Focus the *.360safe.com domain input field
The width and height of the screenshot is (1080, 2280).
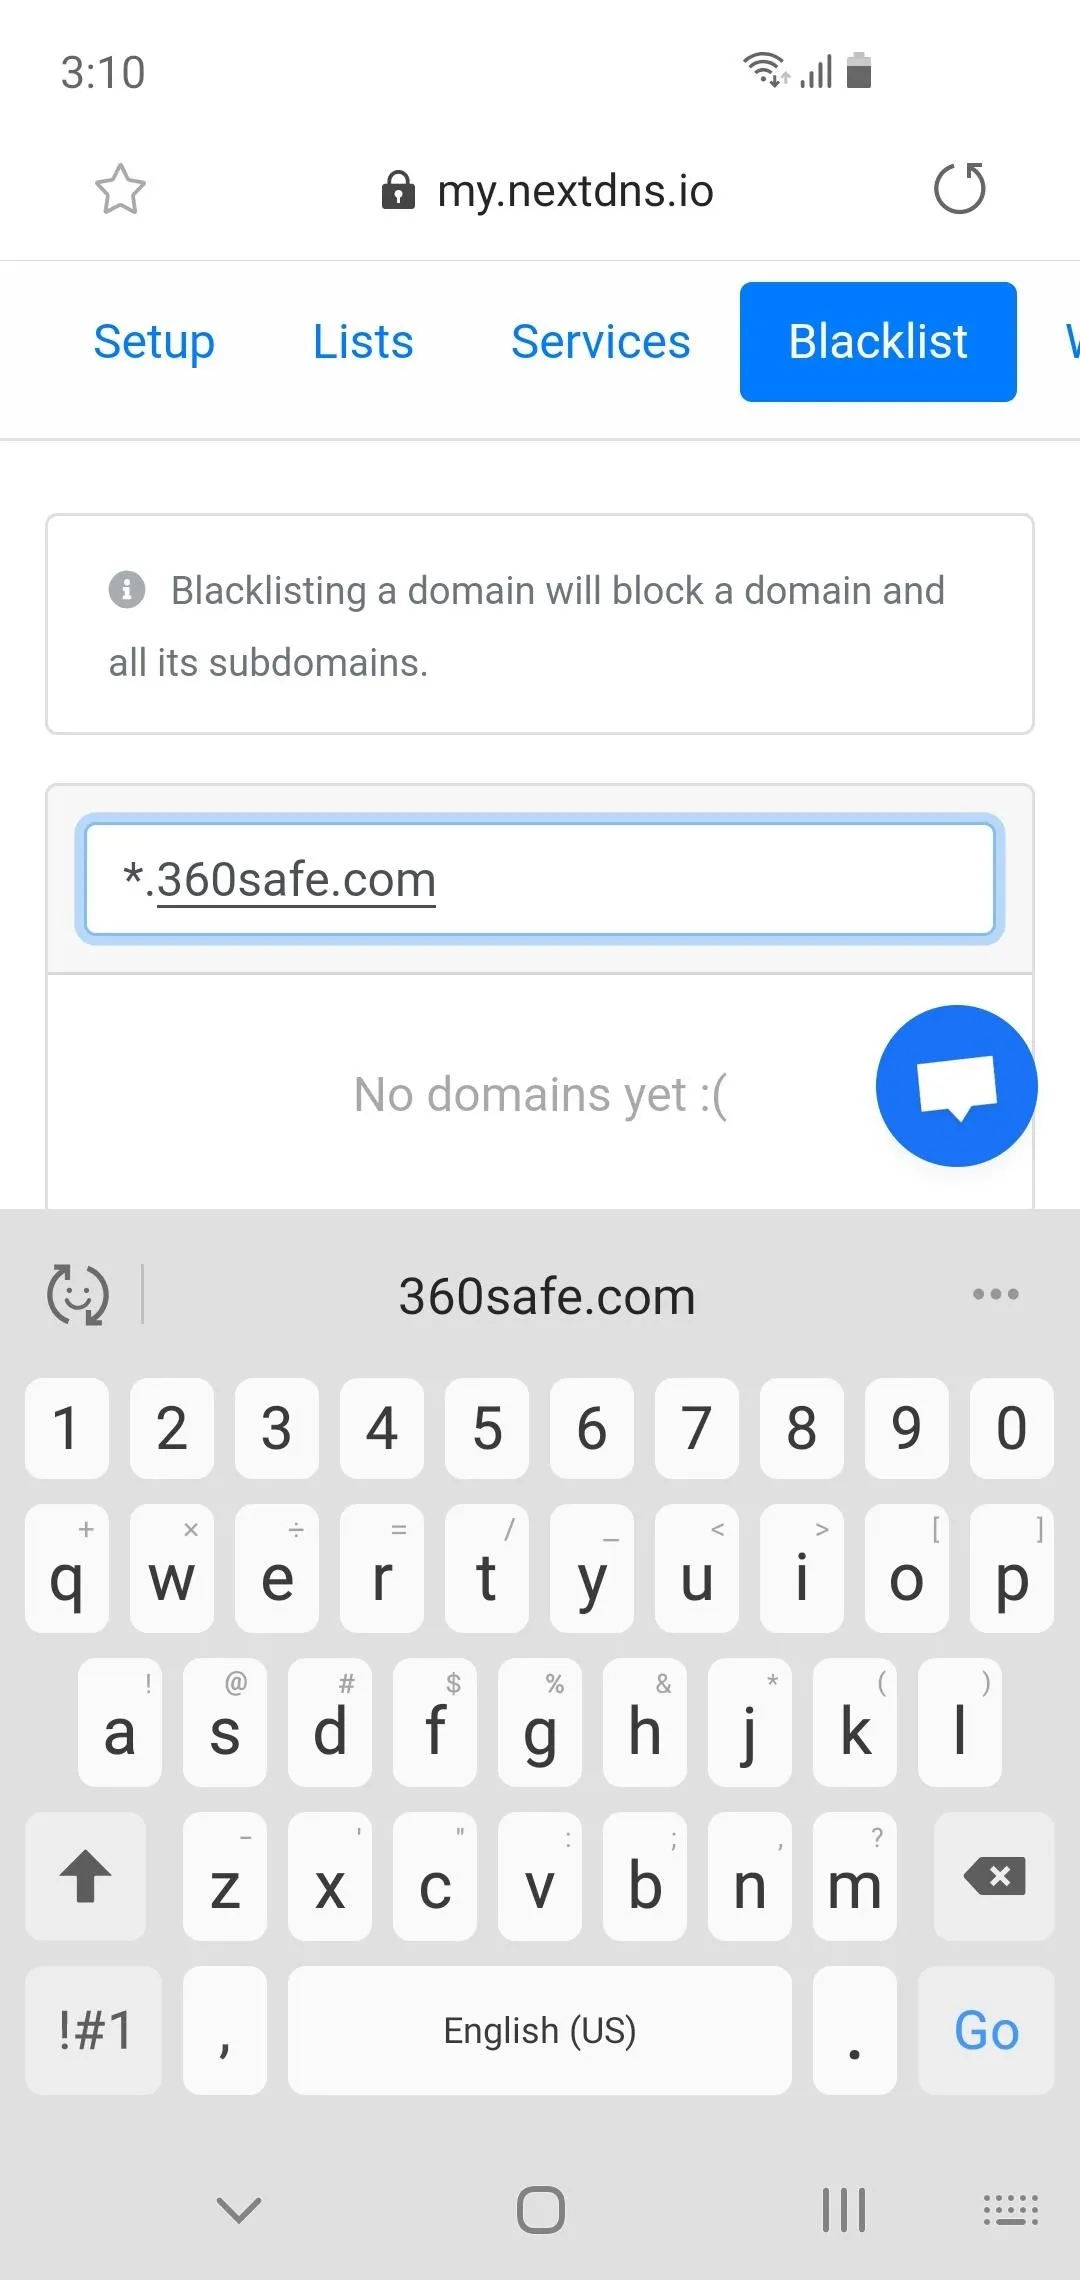coord(540,880)
